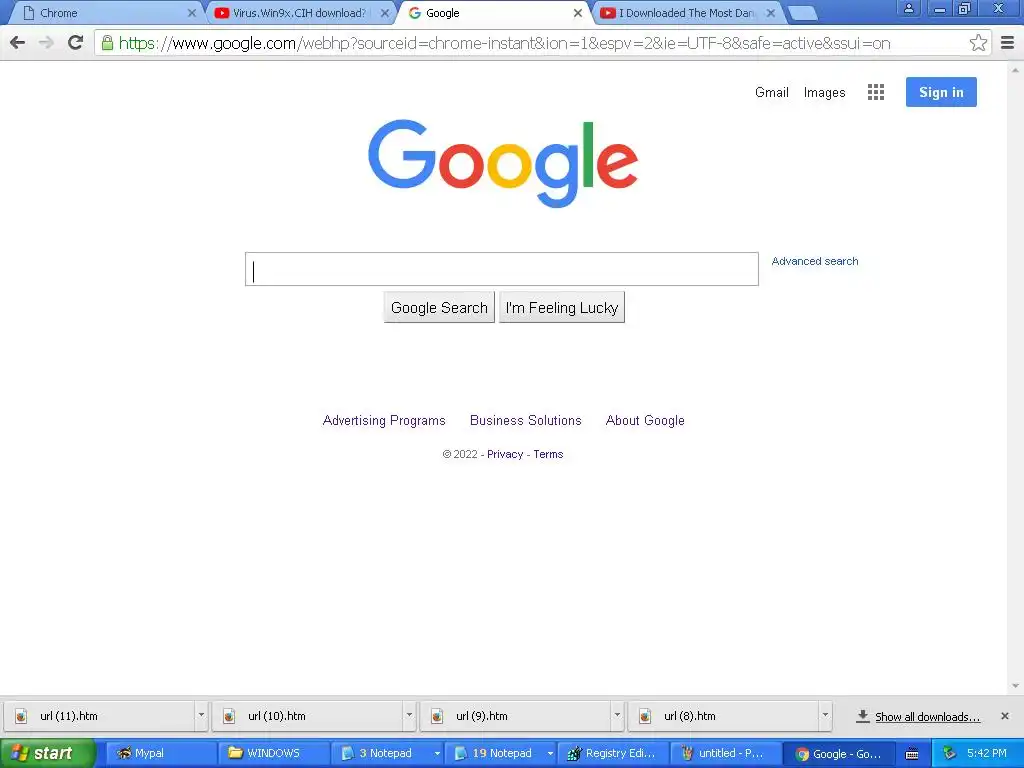This screenshot has width=1024, height=768.
Task: Focus the Google search input box
Action: [502, 269]
